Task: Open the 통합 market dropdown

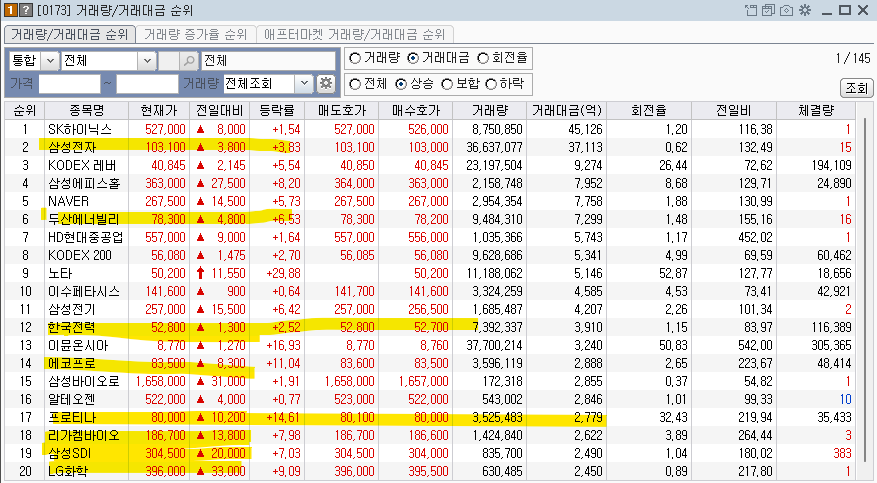Action: tap(50, 61)
